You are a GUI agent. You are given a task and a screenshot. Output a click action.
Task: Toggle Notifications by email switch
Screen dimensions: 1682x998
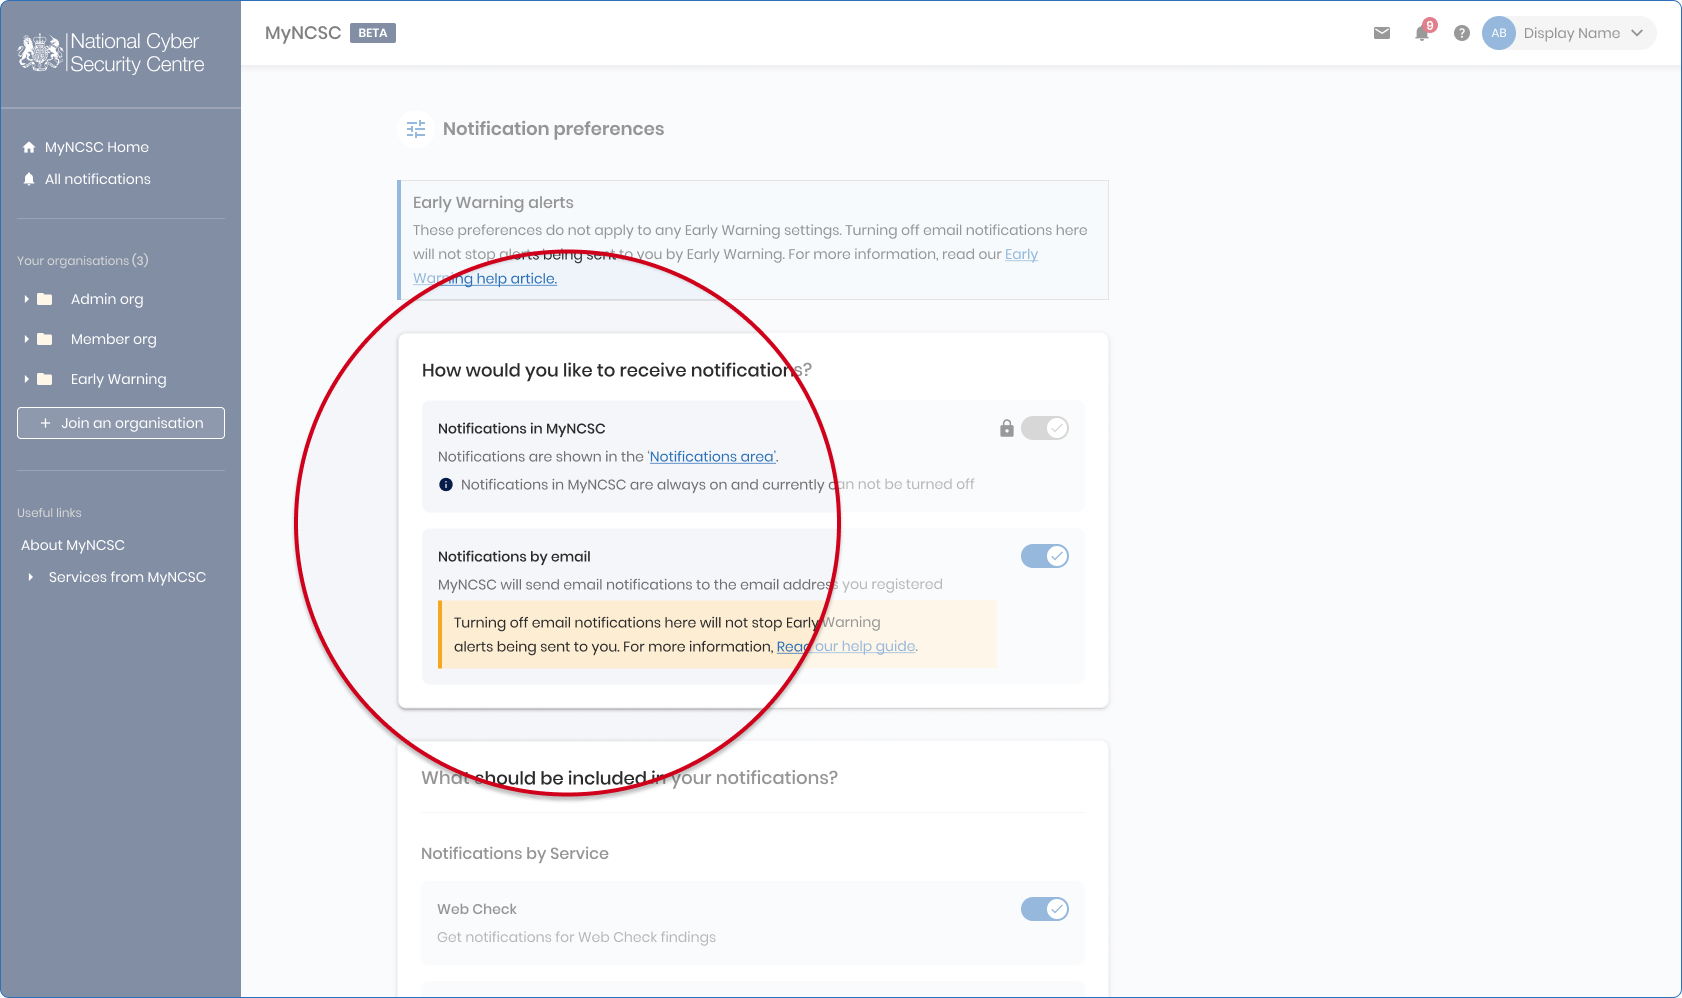point(1045,556)
